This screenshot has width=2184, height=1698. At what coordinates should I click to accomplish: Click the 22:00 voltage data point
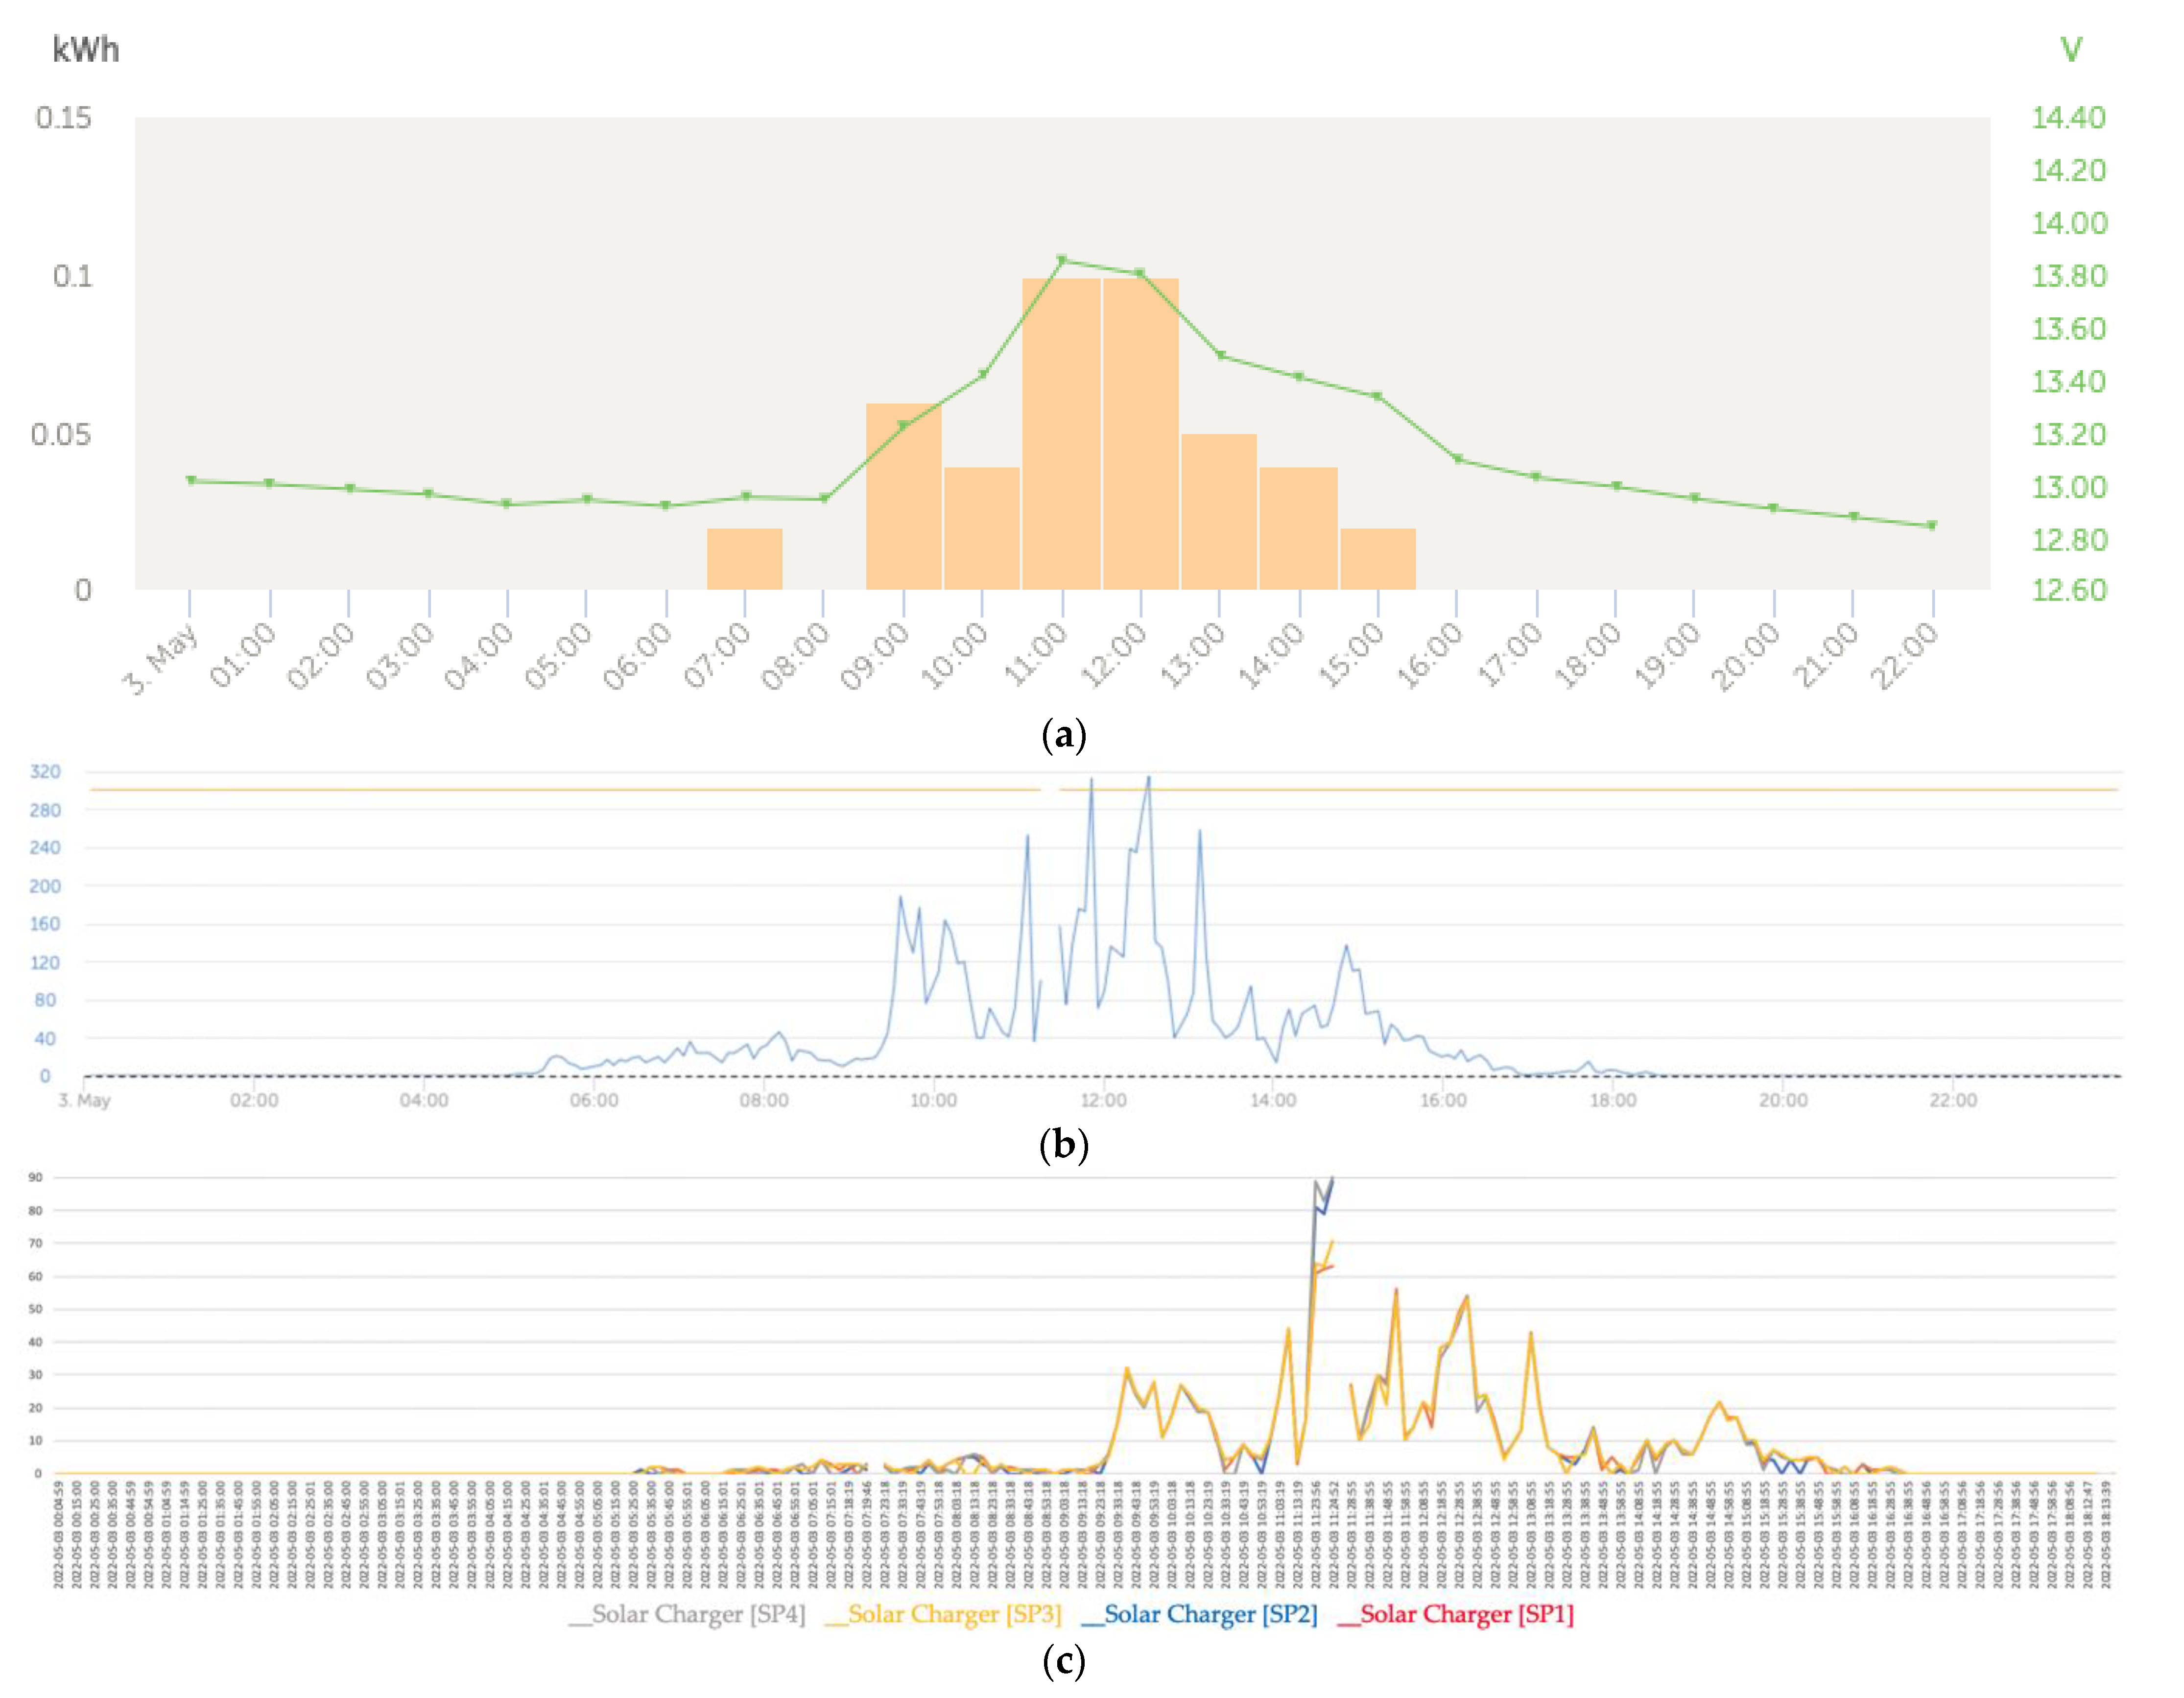pyautogui.click(x=1932, y=525)
